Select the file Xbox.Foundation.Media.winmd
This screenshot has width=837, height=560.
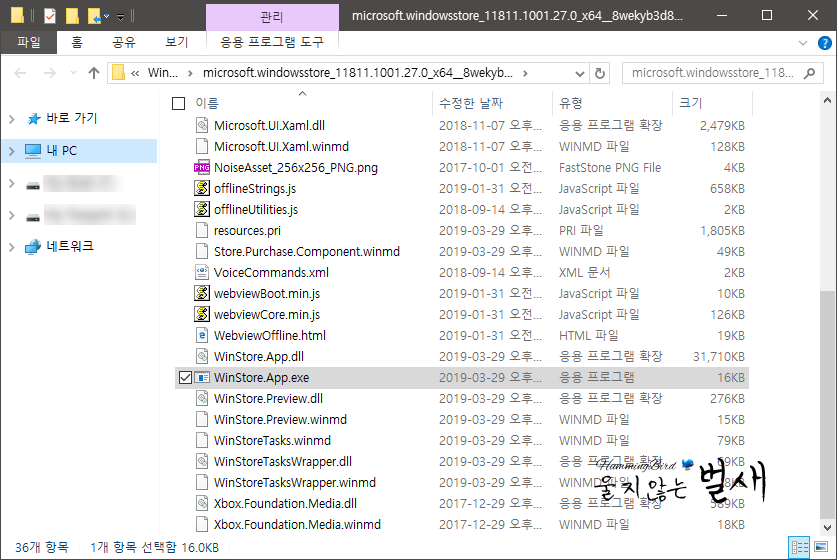(297, 525)
